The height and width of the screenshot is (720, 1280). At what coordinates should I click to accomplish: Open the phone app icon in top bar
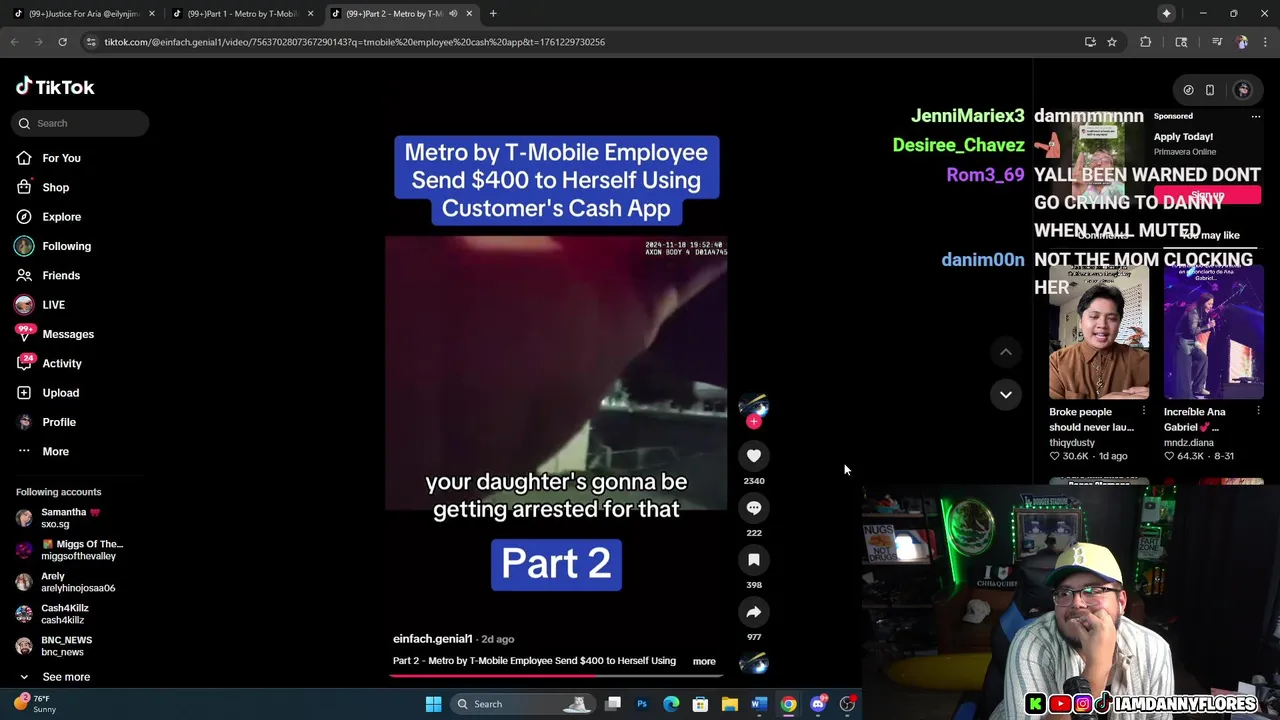click(x=1210, y=90)
